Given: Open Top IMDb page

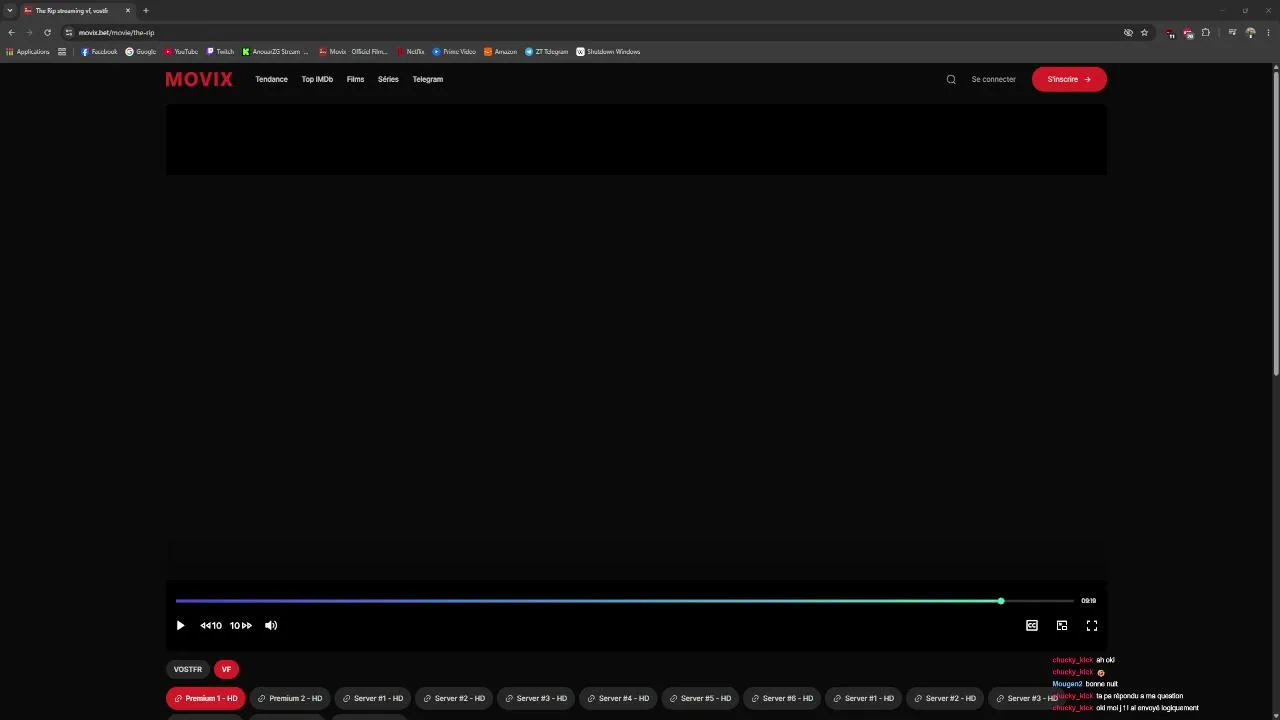Looking at the screenshot, I should pyautogui.click(x=317, y=79).
